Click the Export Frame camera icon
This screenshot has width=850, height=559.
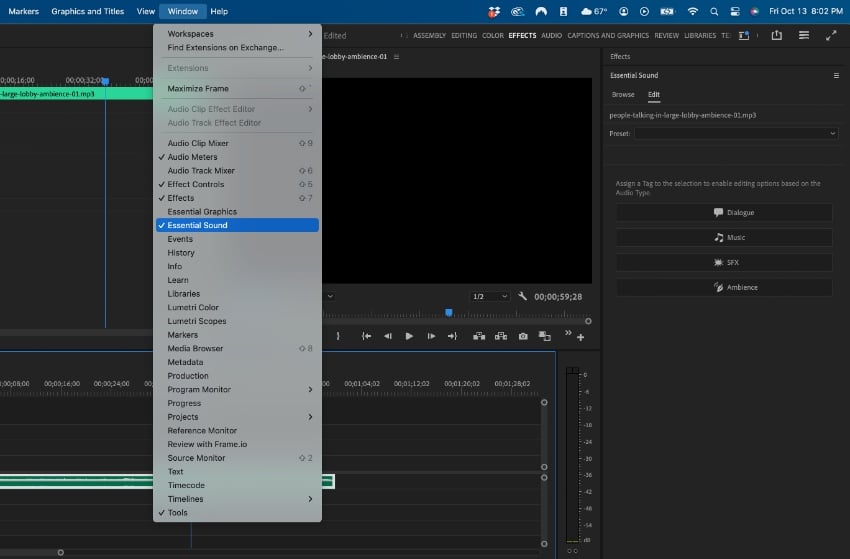pyautogui.click(x=523, y=336)
